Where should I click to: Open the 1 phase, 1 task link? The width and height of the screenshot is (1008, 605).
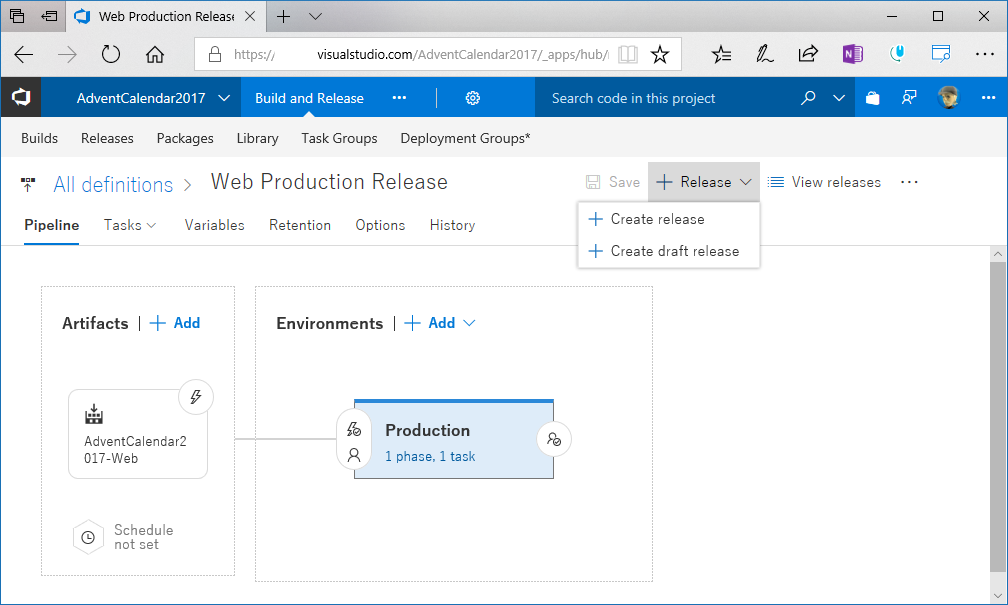pyautogui.click(x=430, y=456)
